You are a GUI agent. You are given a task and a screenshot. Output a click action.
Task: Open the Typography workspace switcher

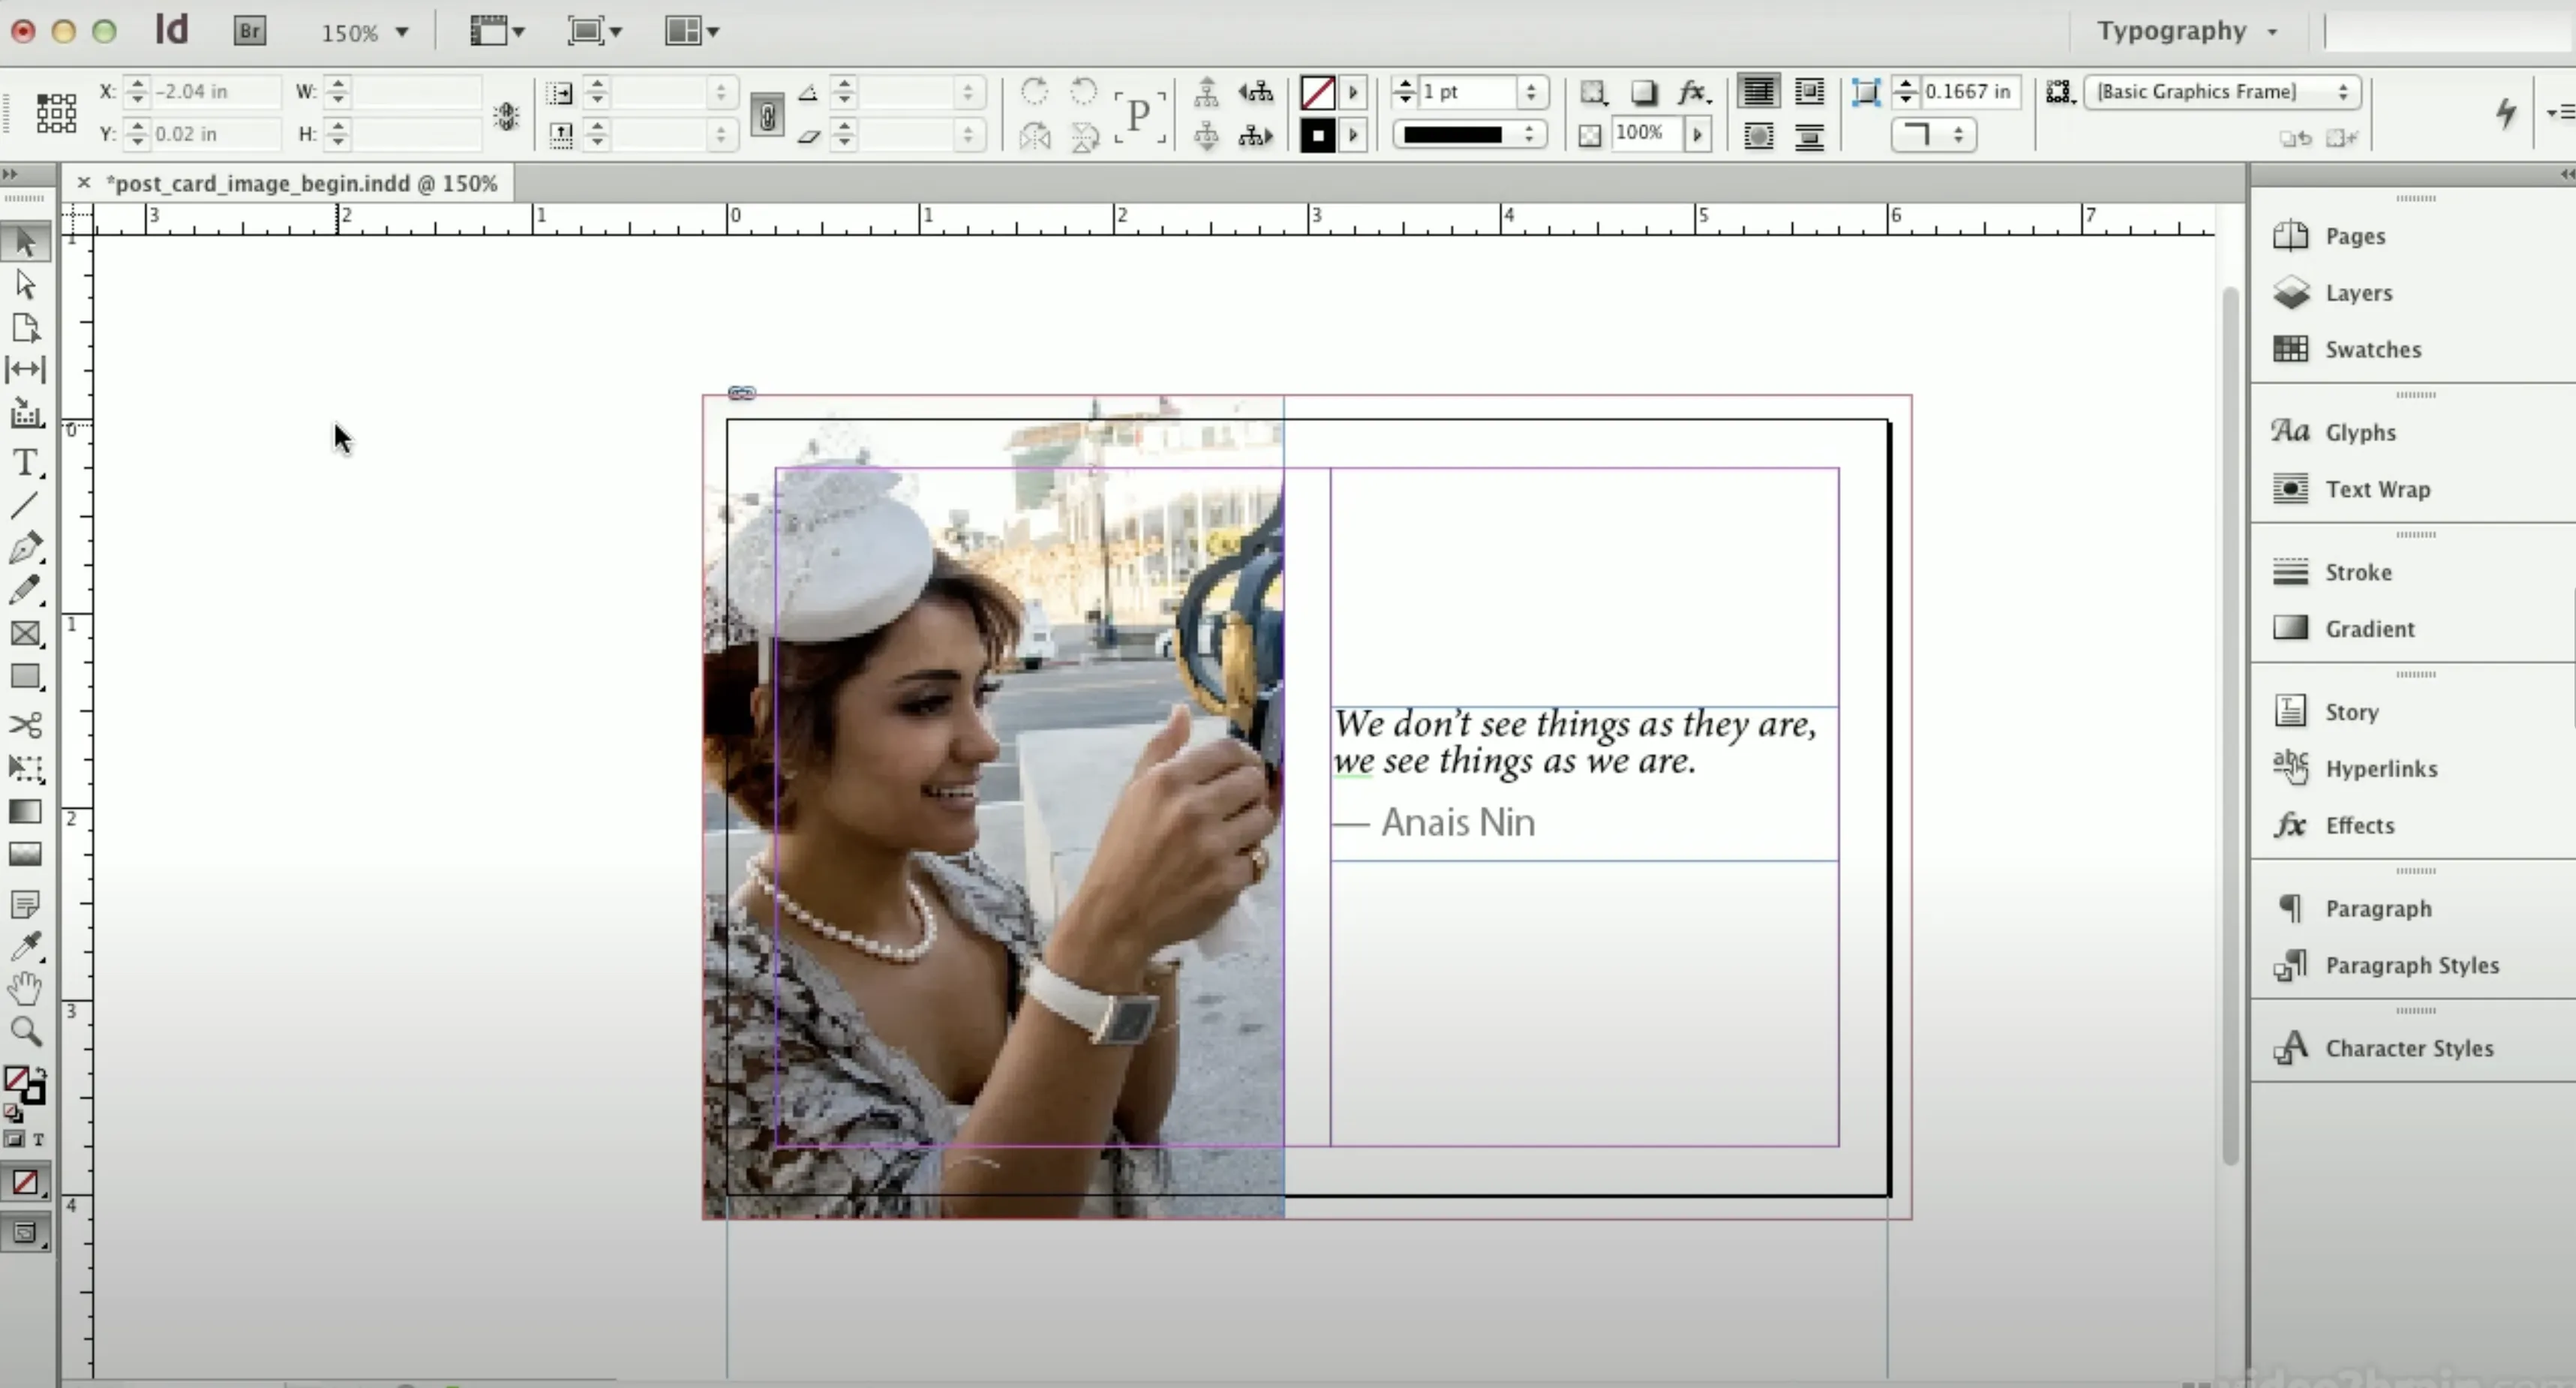pos(2187,31)
